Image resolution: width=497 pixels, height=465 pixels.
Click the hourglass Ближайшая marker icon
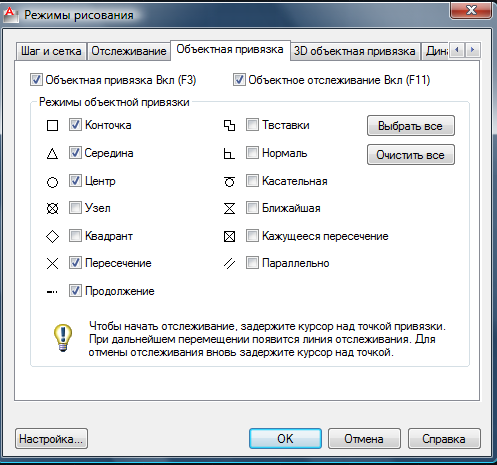(229, 209)
